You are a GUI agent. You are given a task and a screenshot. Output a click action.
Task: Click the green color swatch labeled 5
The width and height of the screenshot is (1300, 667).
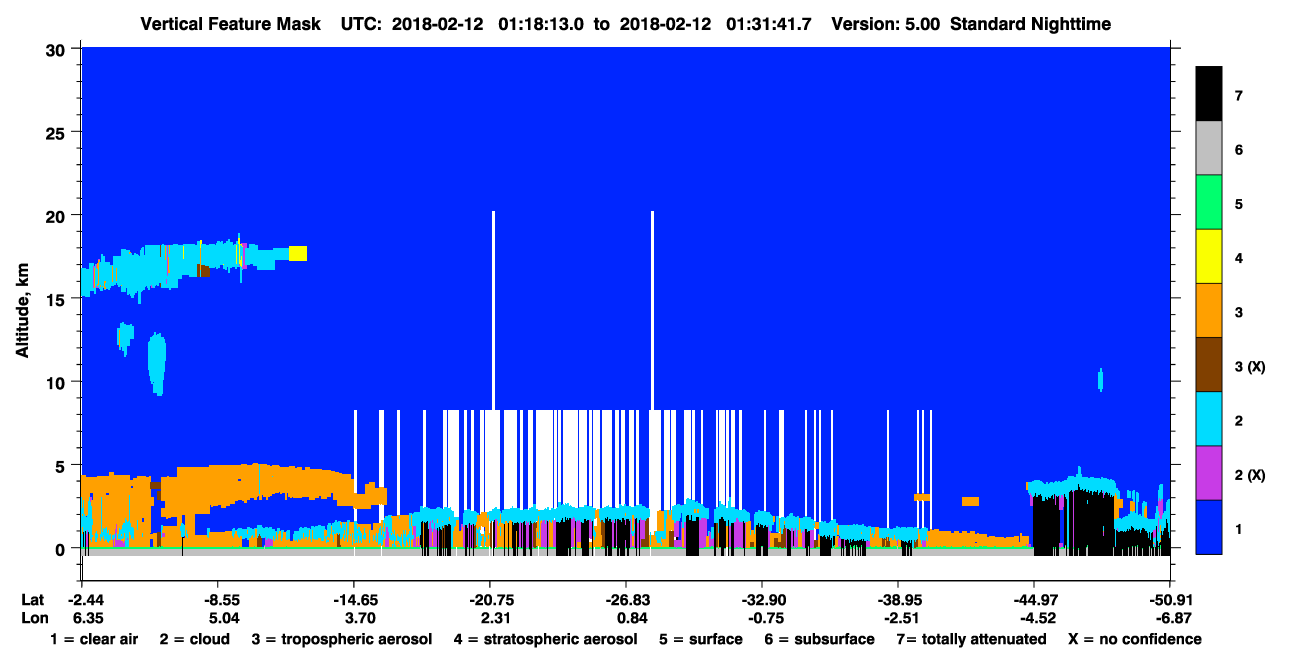[1209, 203]
